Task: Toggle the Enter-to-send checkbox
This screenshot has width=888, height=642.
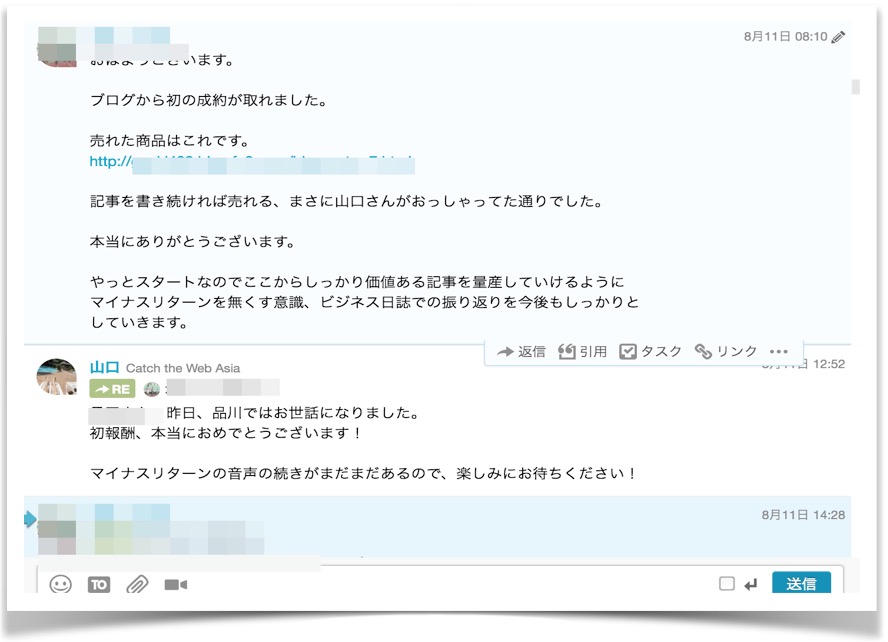Action: pos(727,584)
